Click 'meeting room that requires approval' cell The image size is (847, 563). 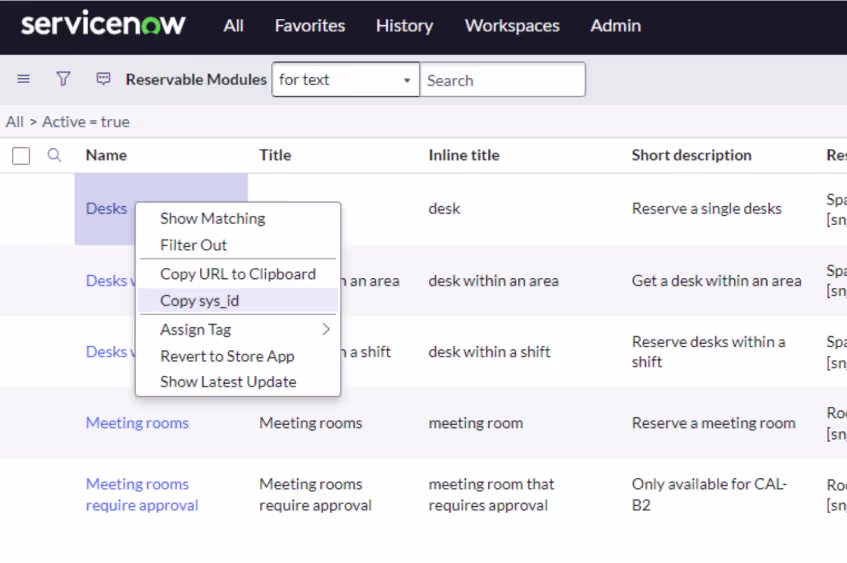click(x=491, y=494)
